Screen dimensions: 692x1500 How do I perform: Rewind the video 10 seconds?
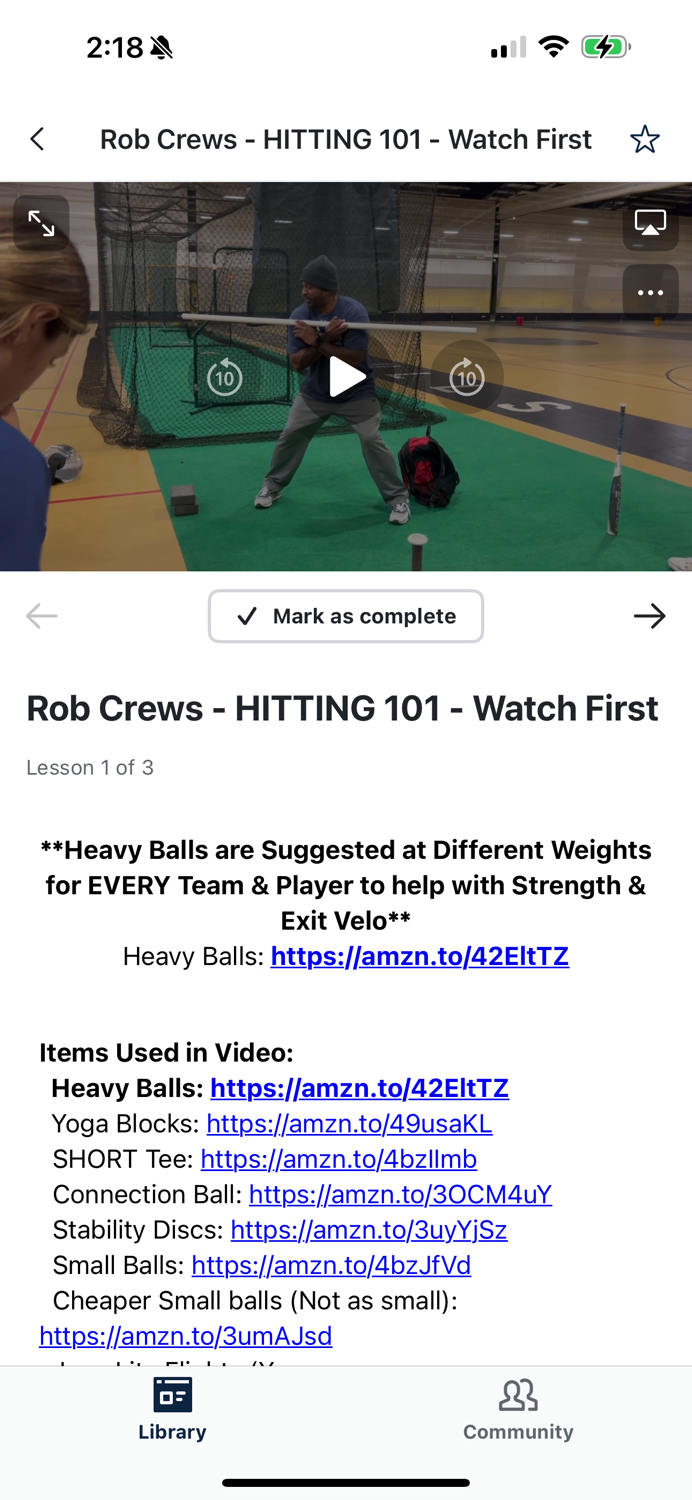tap(225, 377)
